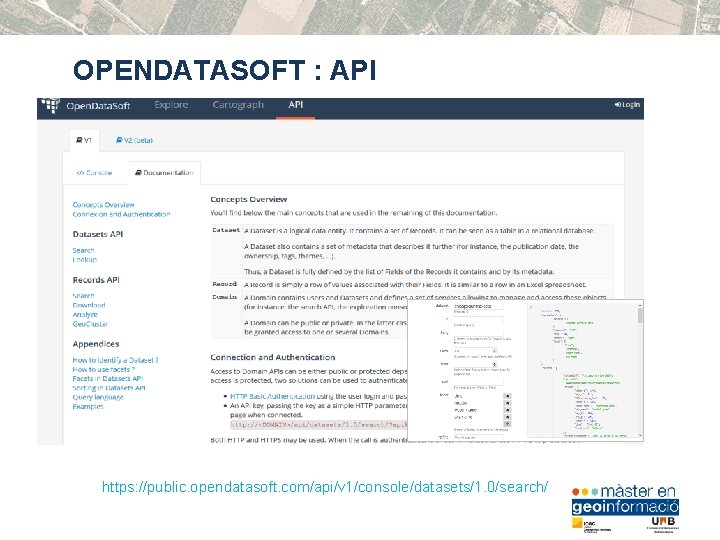Click the JSON result scrollbar thumb

640,315
